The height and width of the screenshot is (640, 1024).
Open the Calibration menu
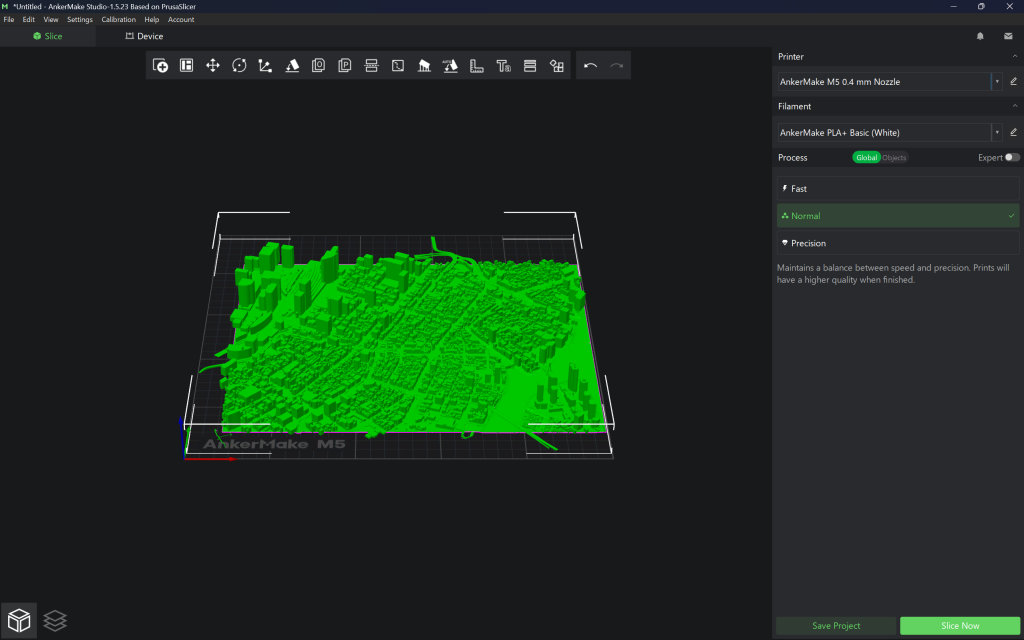pos(118,20)
